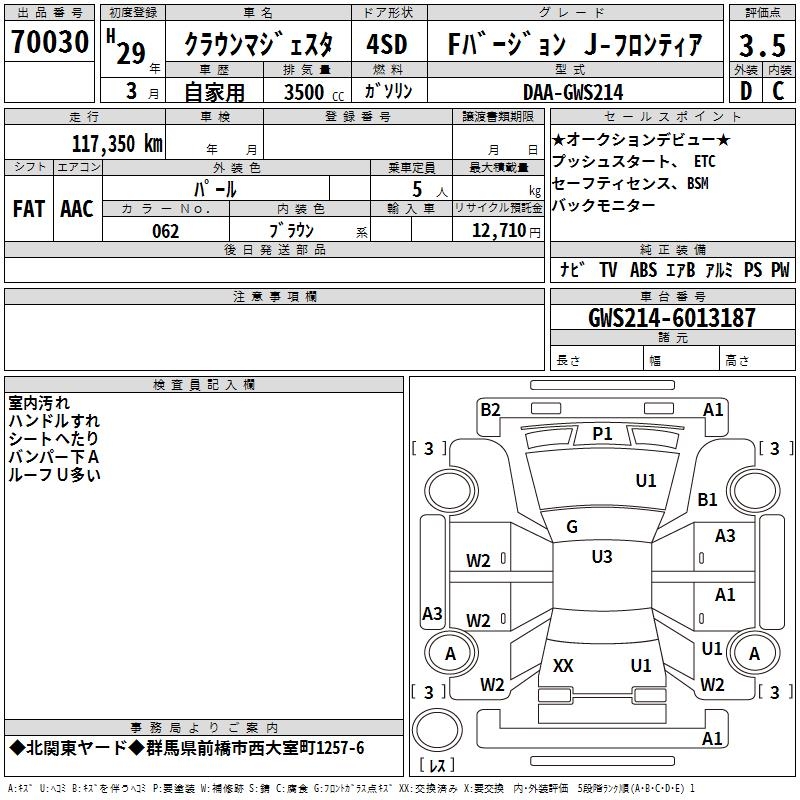Viewport: 800px width, 800px height.
Task: Click the inspector note バンパー下A
Action: coord(54,457)
